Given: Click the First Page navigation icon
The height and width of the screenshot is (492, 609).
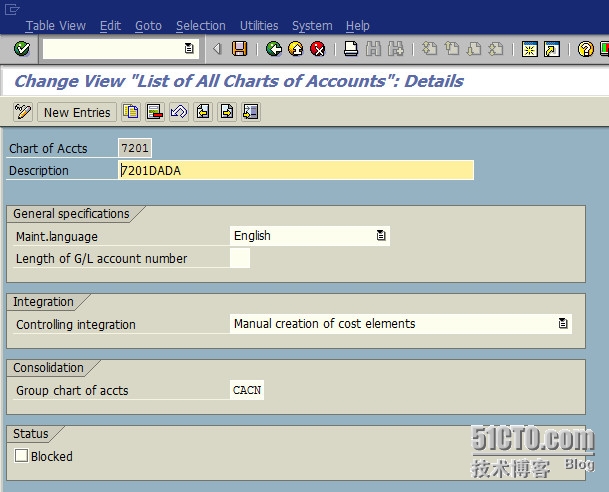Looking at the screenshot, I should 430,49.
